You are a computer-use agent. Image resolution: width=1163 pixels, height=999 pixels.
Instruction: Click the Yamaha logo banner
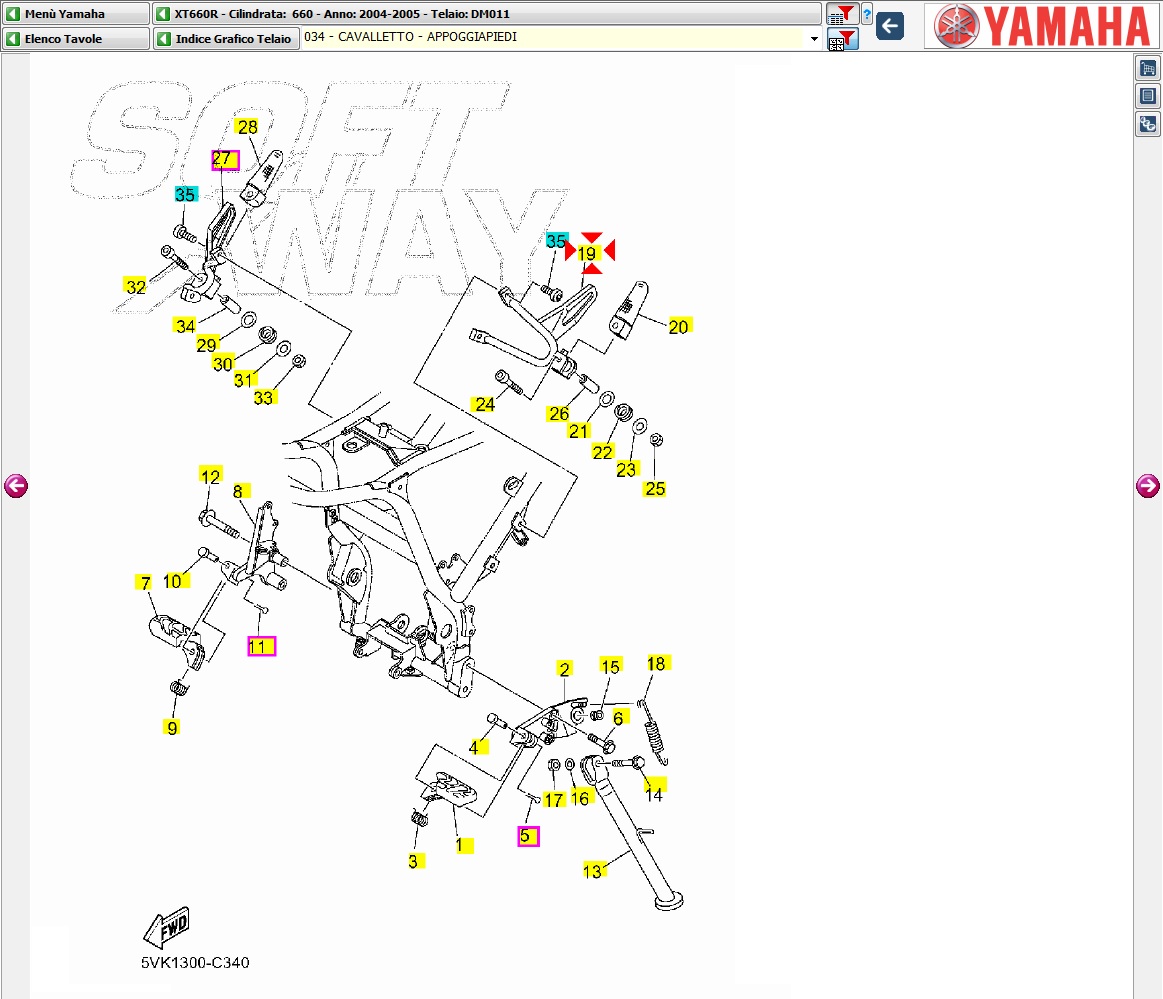[x=1039, y=26]
